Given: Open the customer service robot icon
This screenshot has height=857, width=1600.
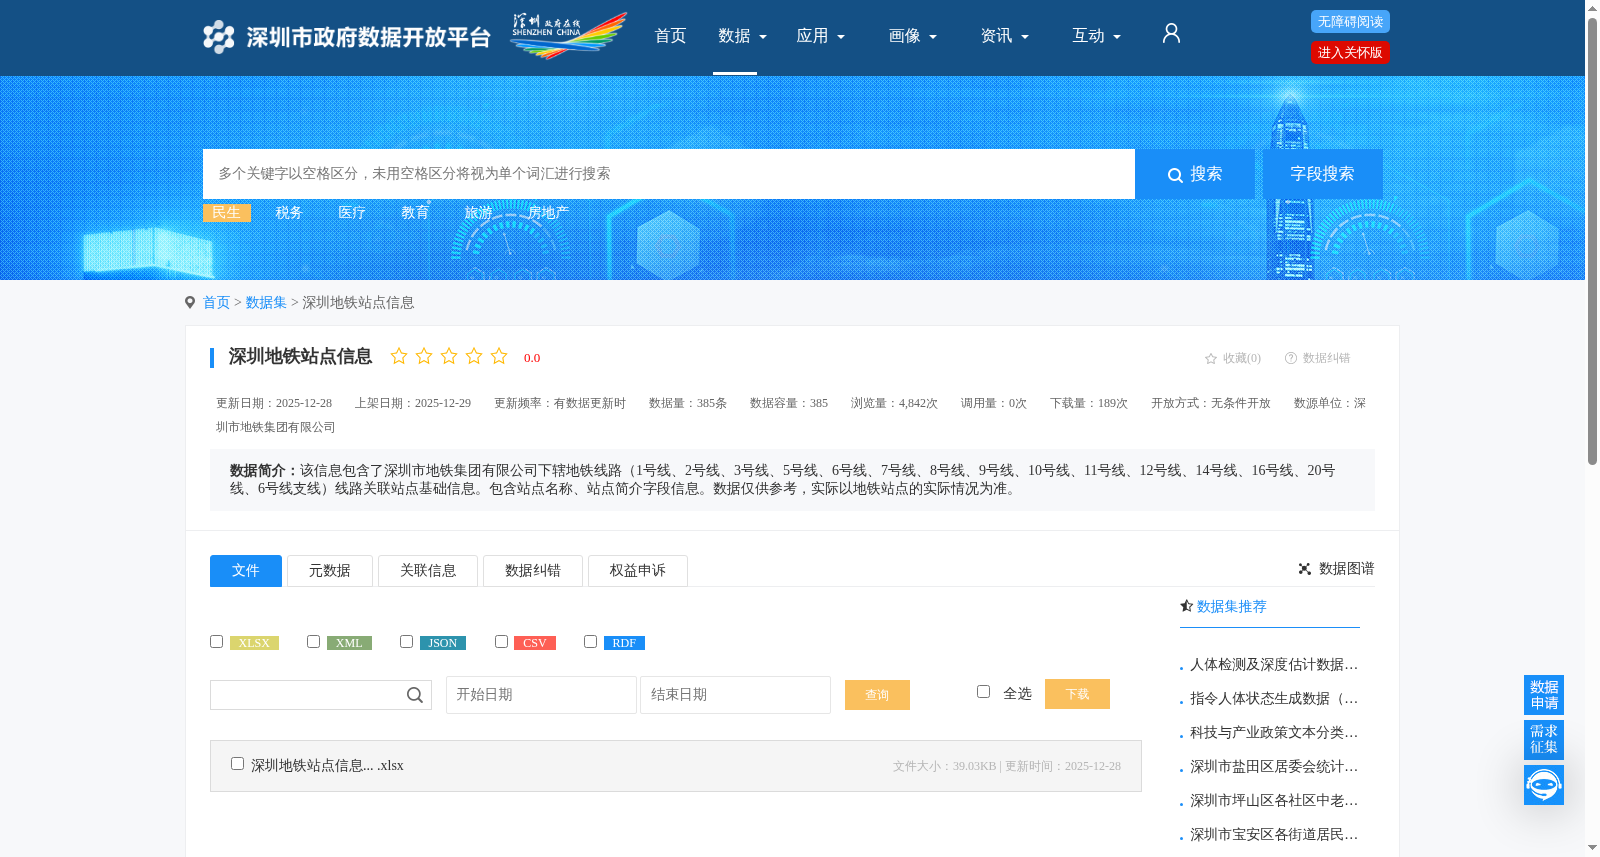Looking at the screenshot, I should (1544, 785).
